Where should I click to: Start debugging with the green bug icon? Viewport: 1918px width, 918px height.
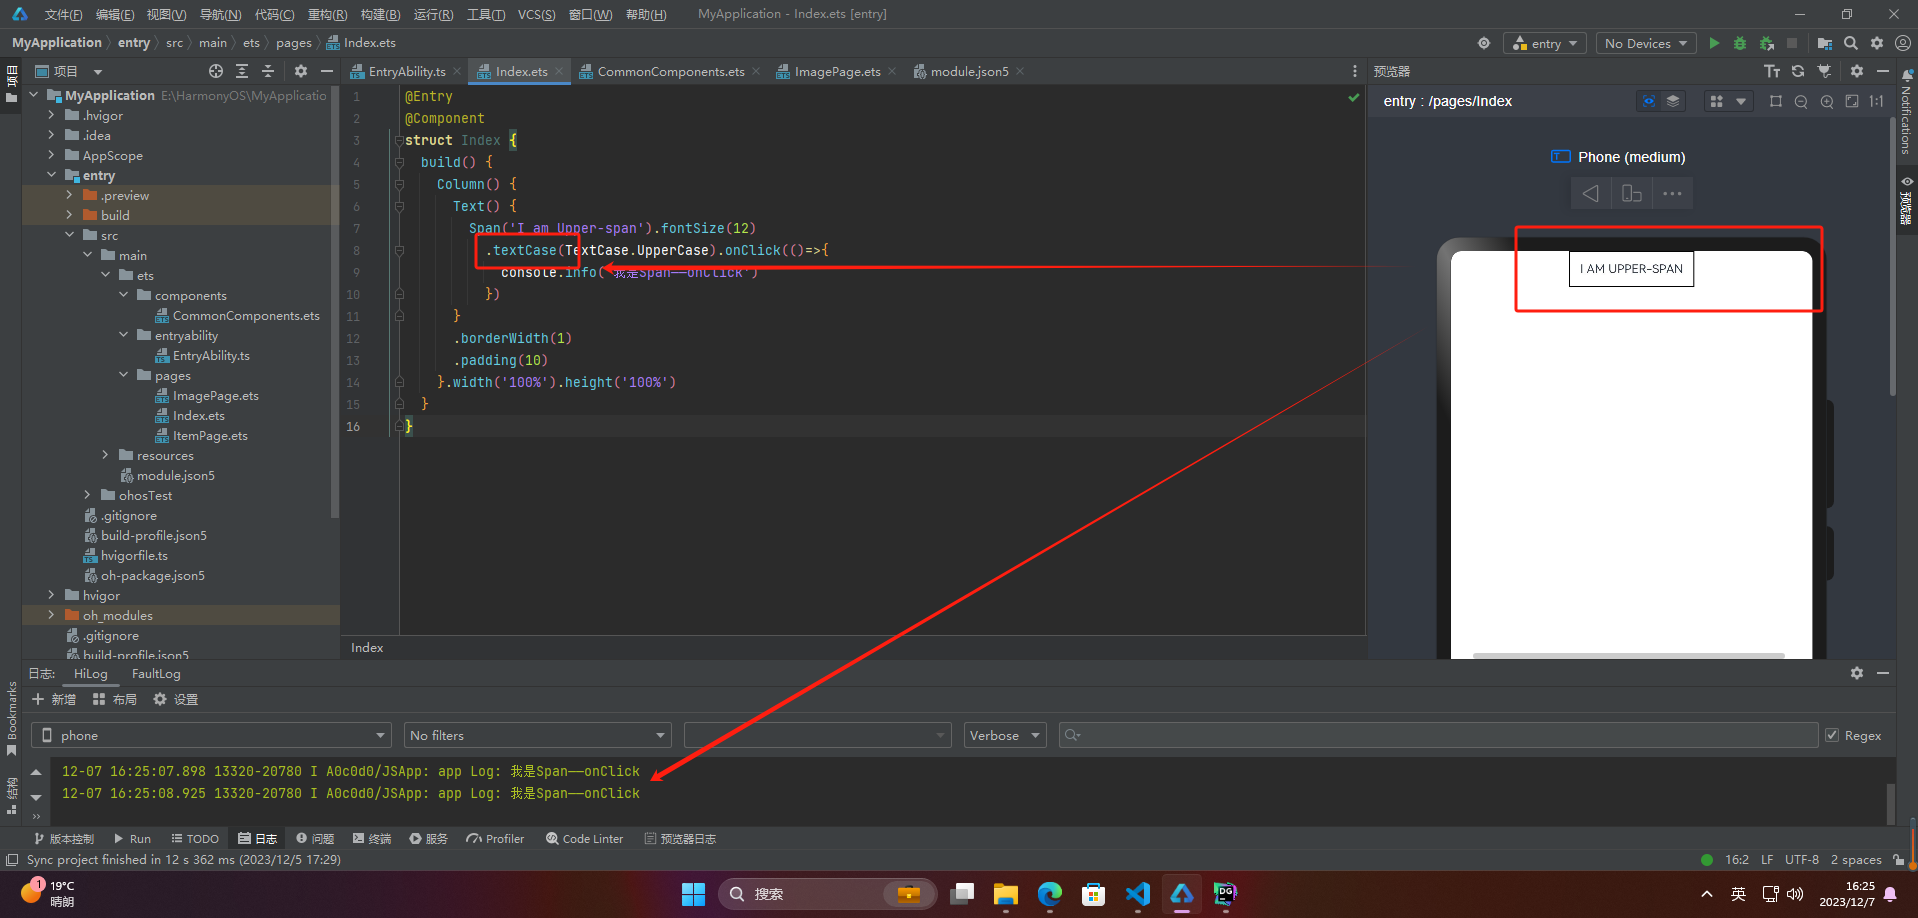tap(1740, 43)
